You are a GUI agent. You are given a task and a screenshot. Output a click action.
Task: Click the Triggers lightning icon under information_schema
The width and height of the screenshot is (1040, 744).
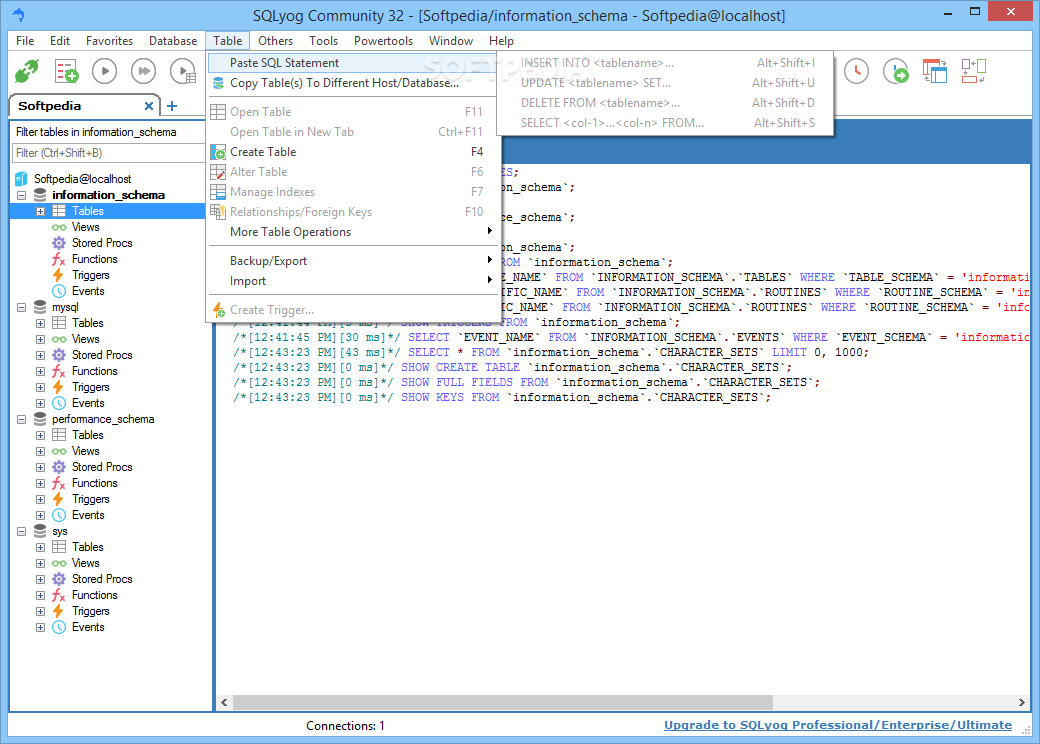pos(58,275)
